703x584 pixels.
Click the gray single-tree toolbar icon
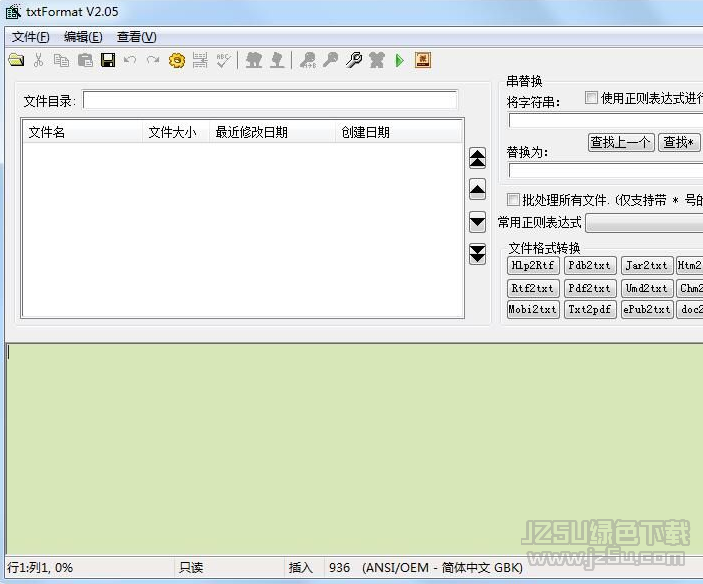278,60
